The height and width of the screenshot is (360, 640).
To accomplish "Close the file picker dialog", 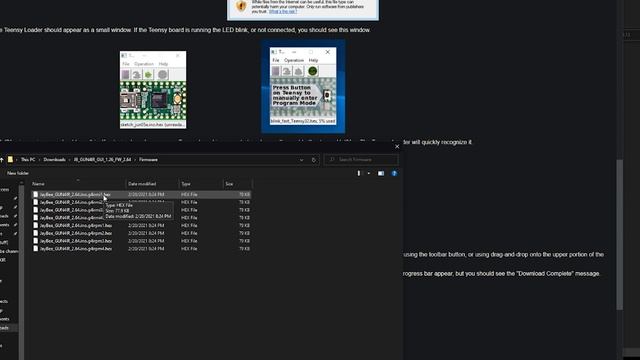I will pyautogui.click(x=397, y=147).
